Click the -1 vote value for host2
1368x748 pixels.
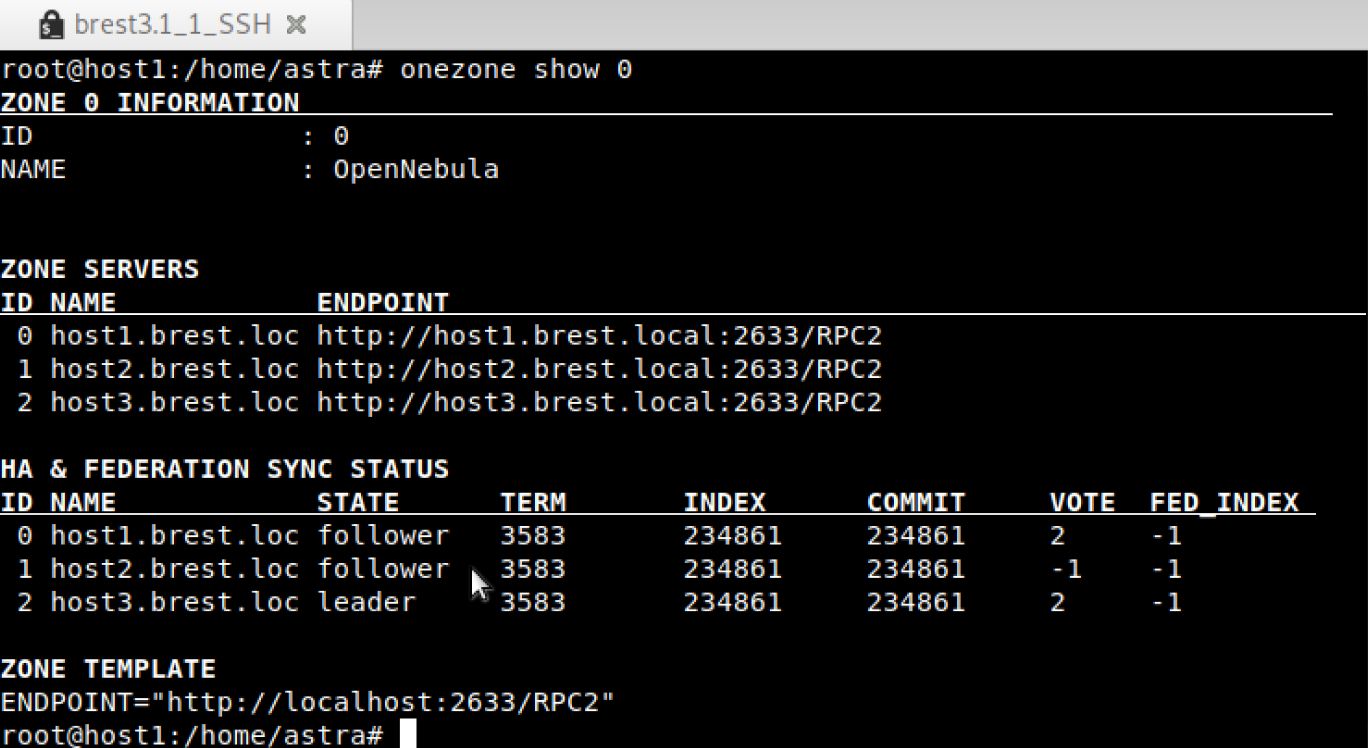click(1066, 569)
